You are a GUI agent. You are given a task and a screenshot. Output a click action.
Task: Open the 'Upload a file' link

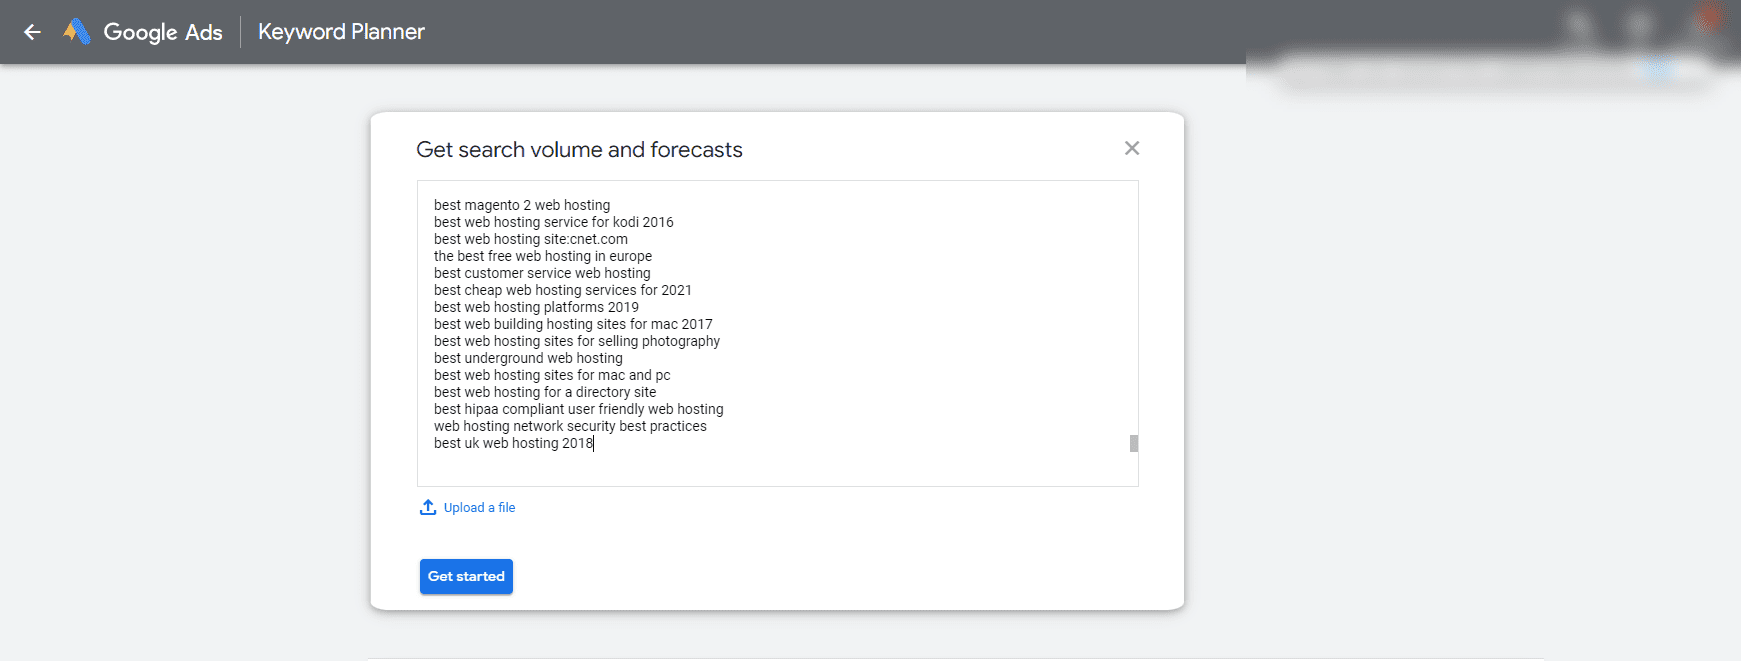[x=479, y=508]
